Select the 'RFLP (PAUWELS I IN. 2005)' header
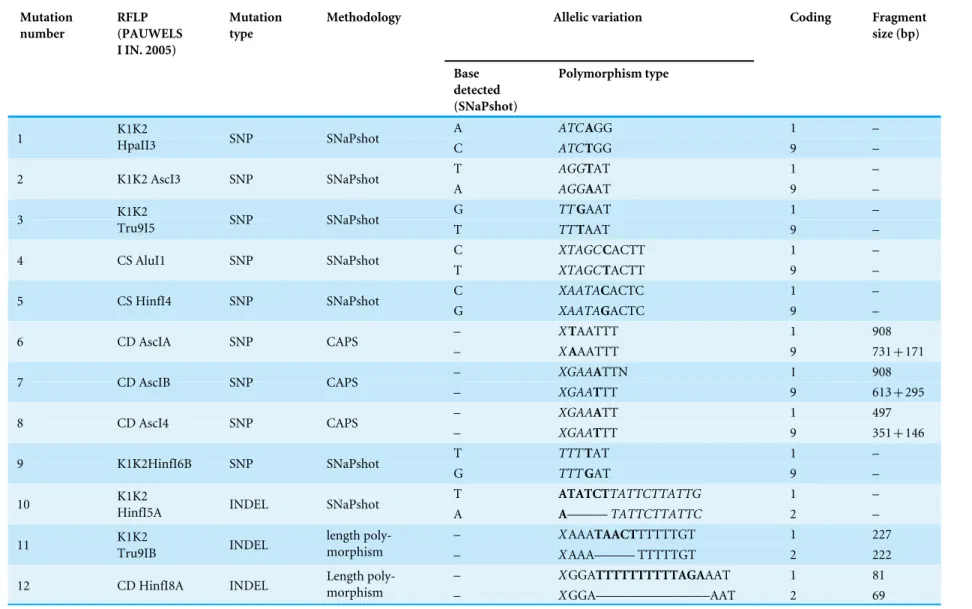 149,33
